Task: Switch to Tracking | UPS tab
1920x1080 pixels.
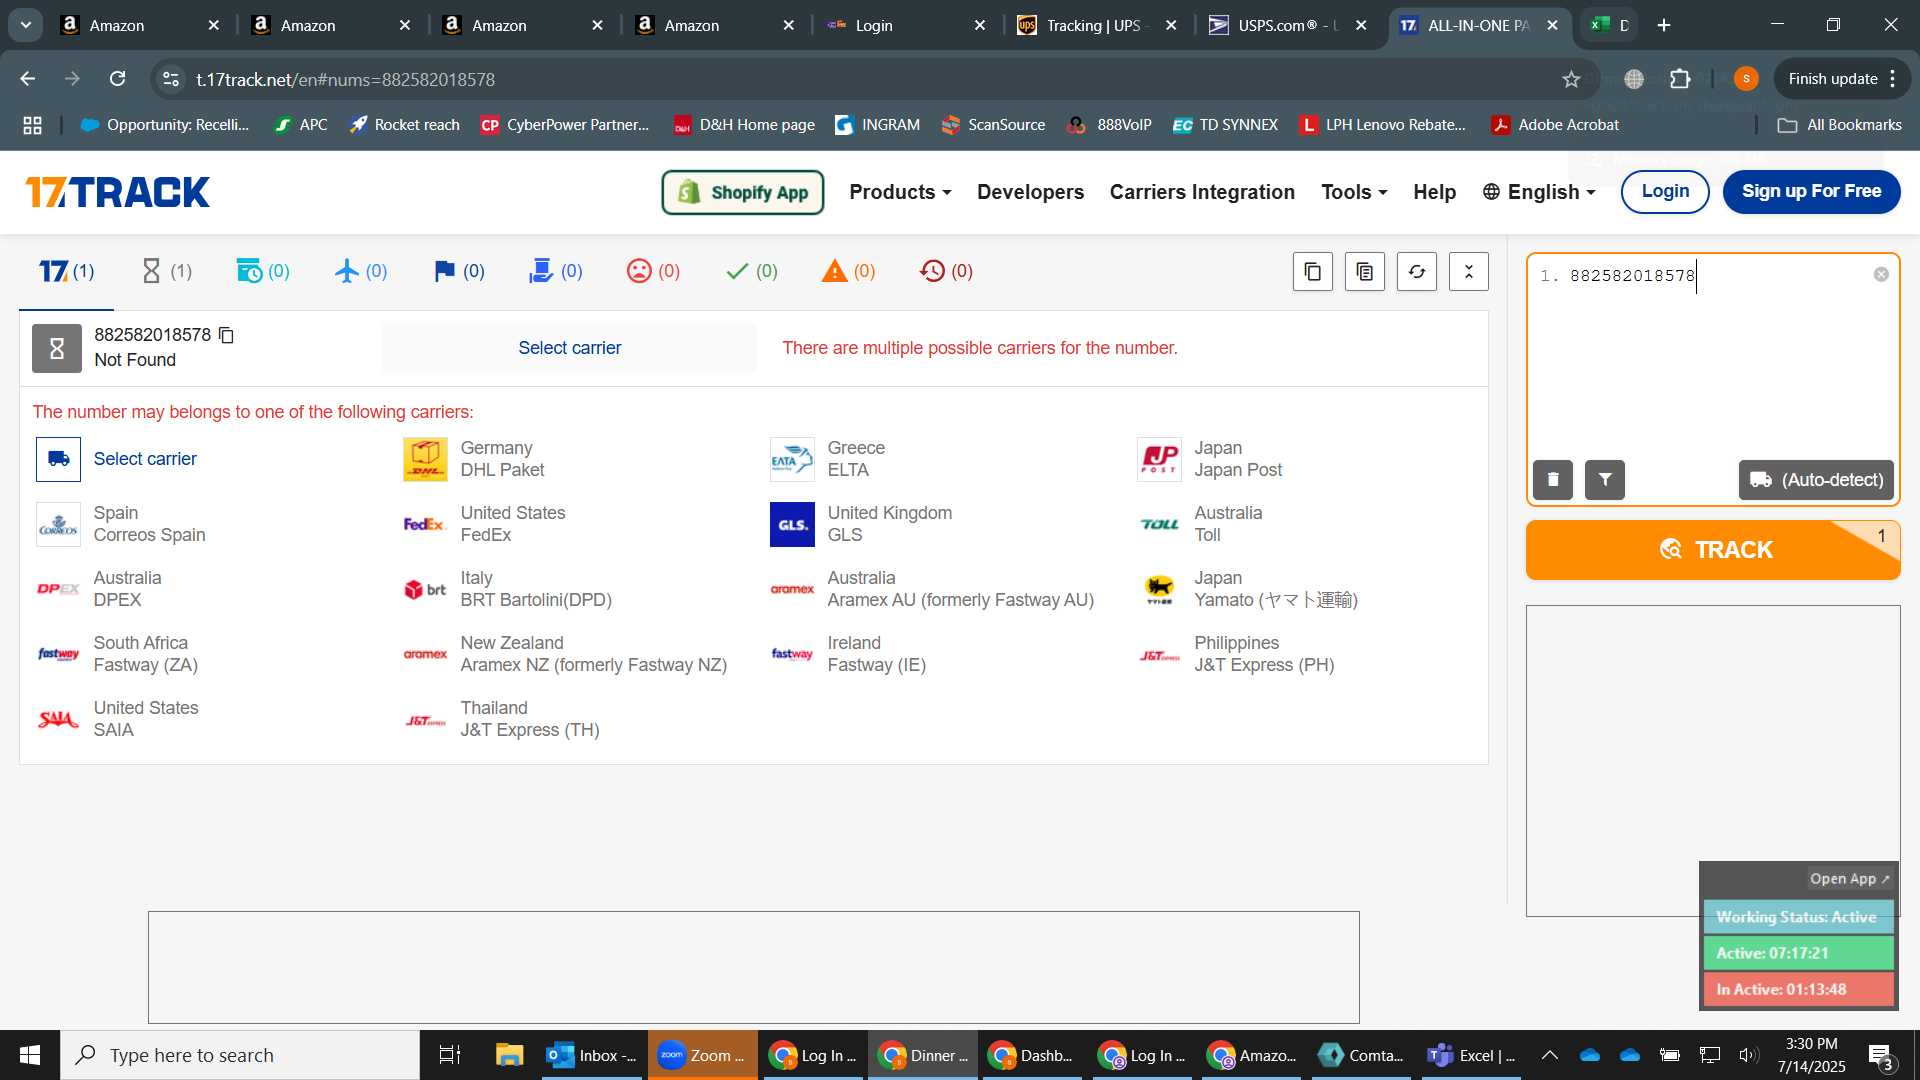Action: (x=1096, y=26)
